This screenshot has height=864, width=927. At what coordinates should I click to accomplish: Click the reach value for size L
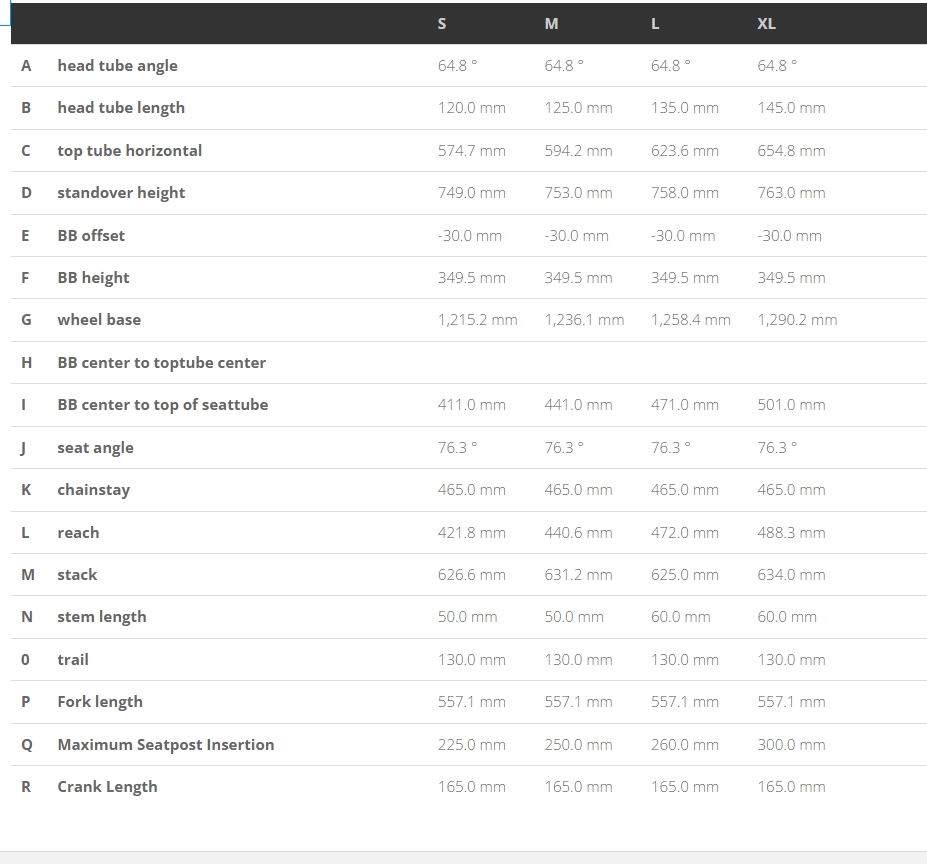coord(685,533)
